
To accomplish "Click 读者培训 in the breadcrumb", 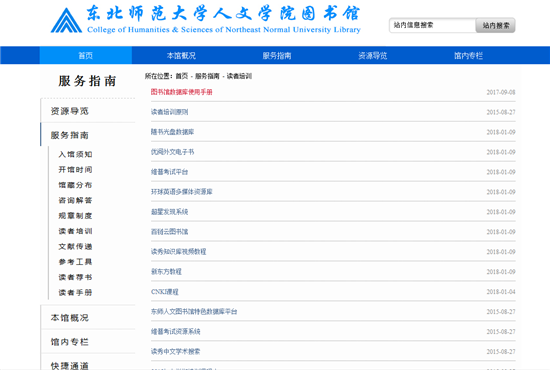I will click(239, 76).
